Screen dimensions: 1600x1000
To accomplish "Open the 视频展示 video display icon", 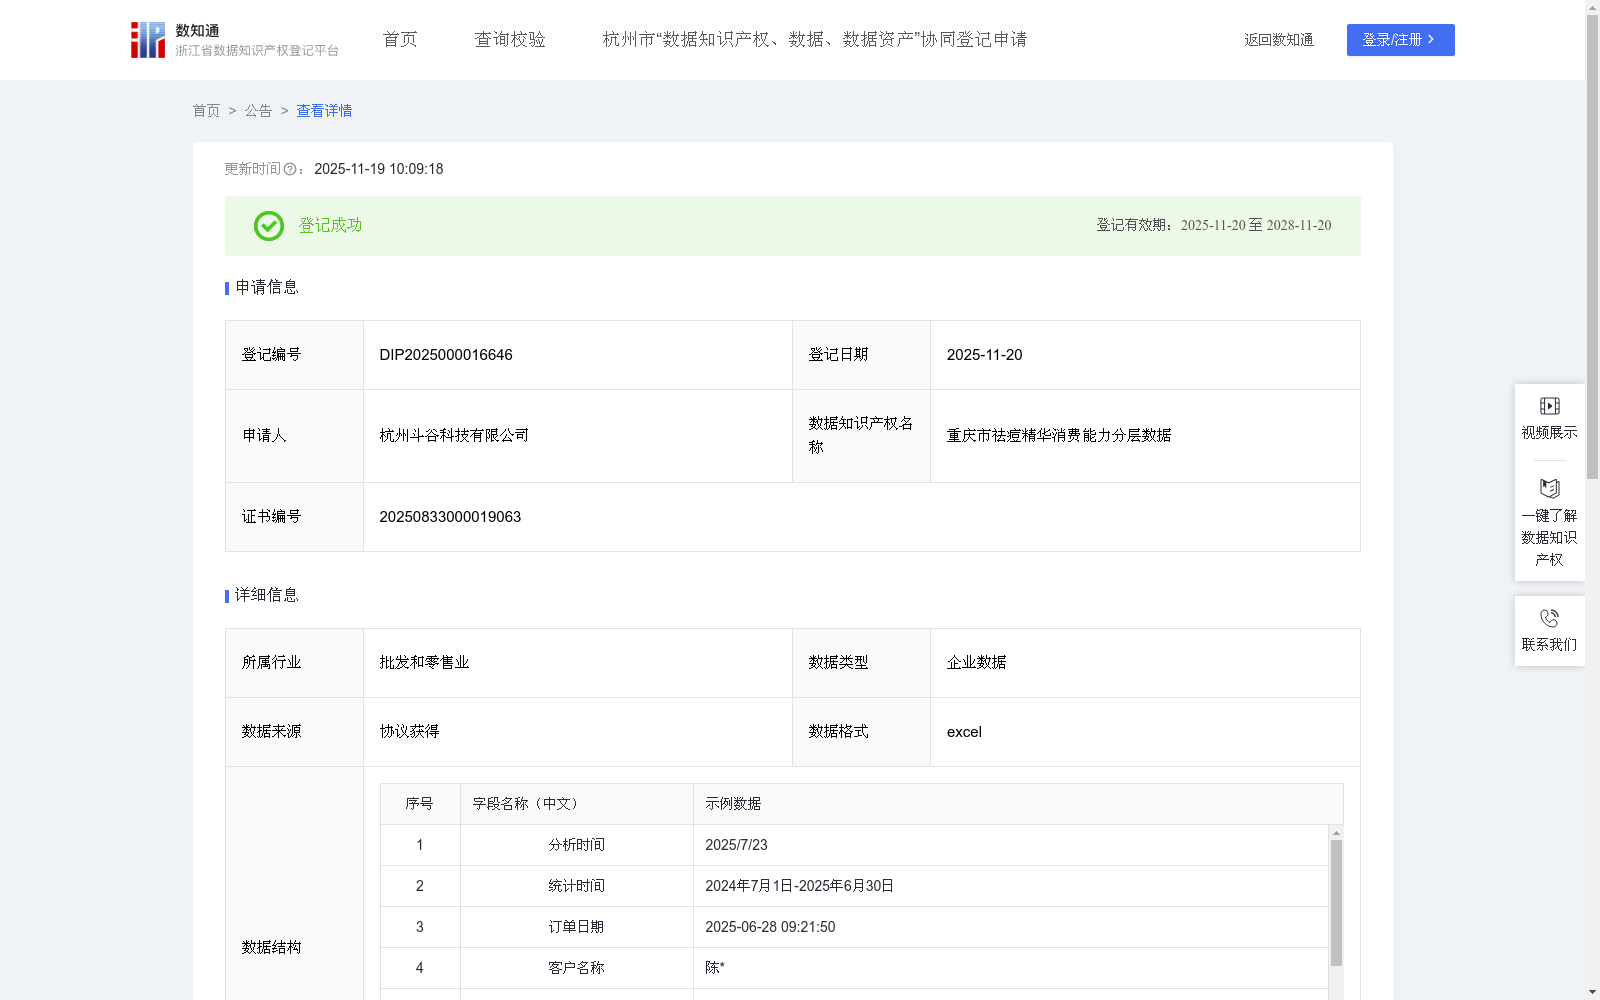I will click(x=1549, y=406).
